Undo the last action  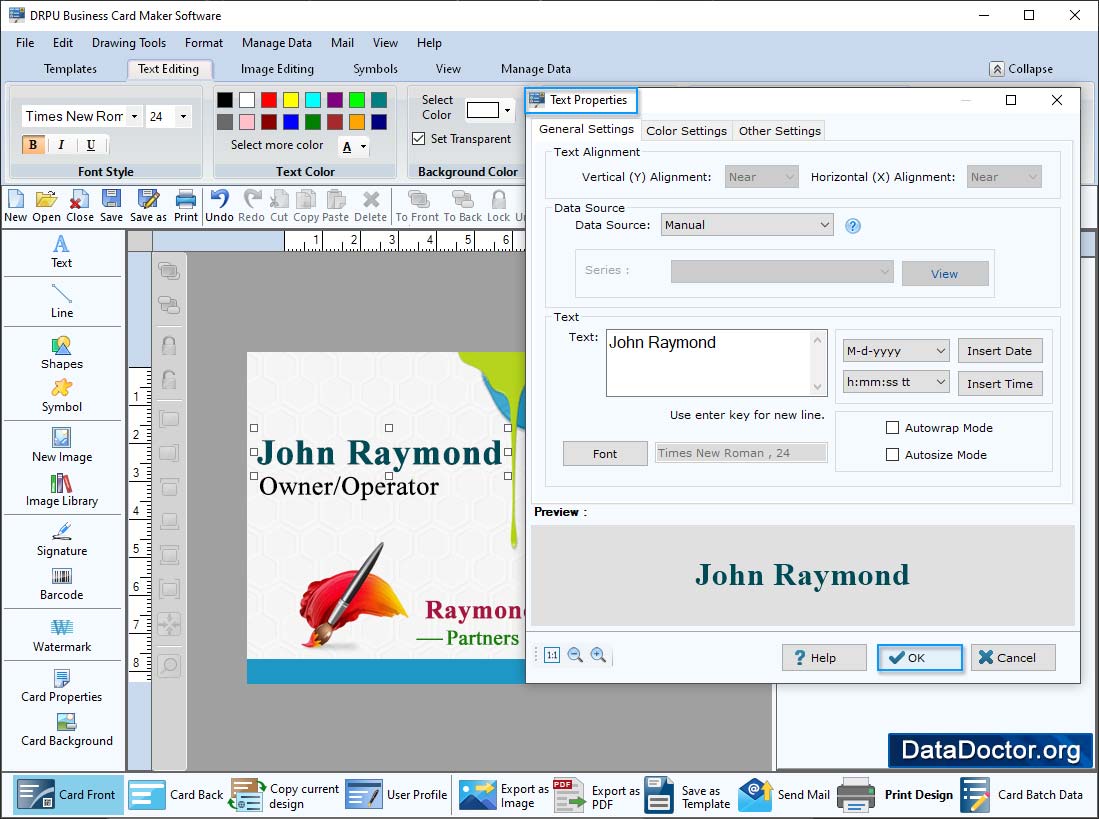pos(219,206)
